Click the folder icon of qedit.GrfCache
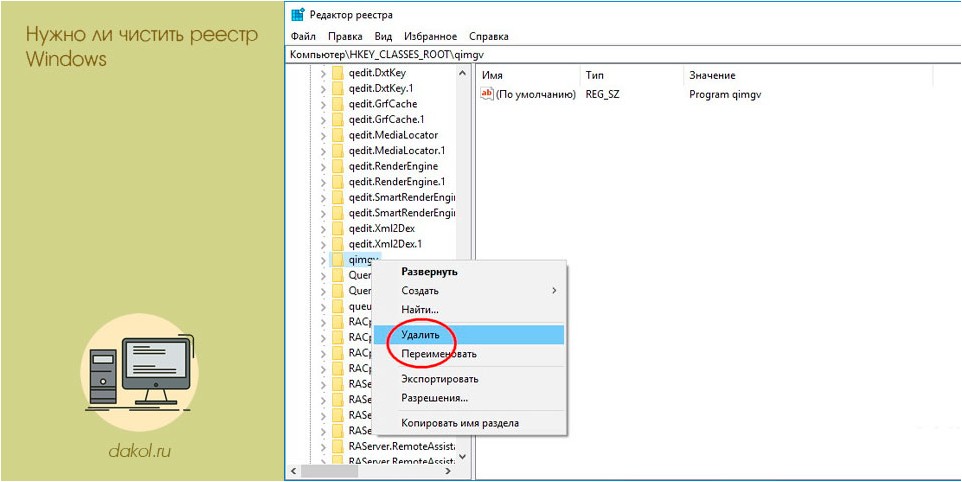The width and height of the screenshot is (962, 482). [337, 104]
